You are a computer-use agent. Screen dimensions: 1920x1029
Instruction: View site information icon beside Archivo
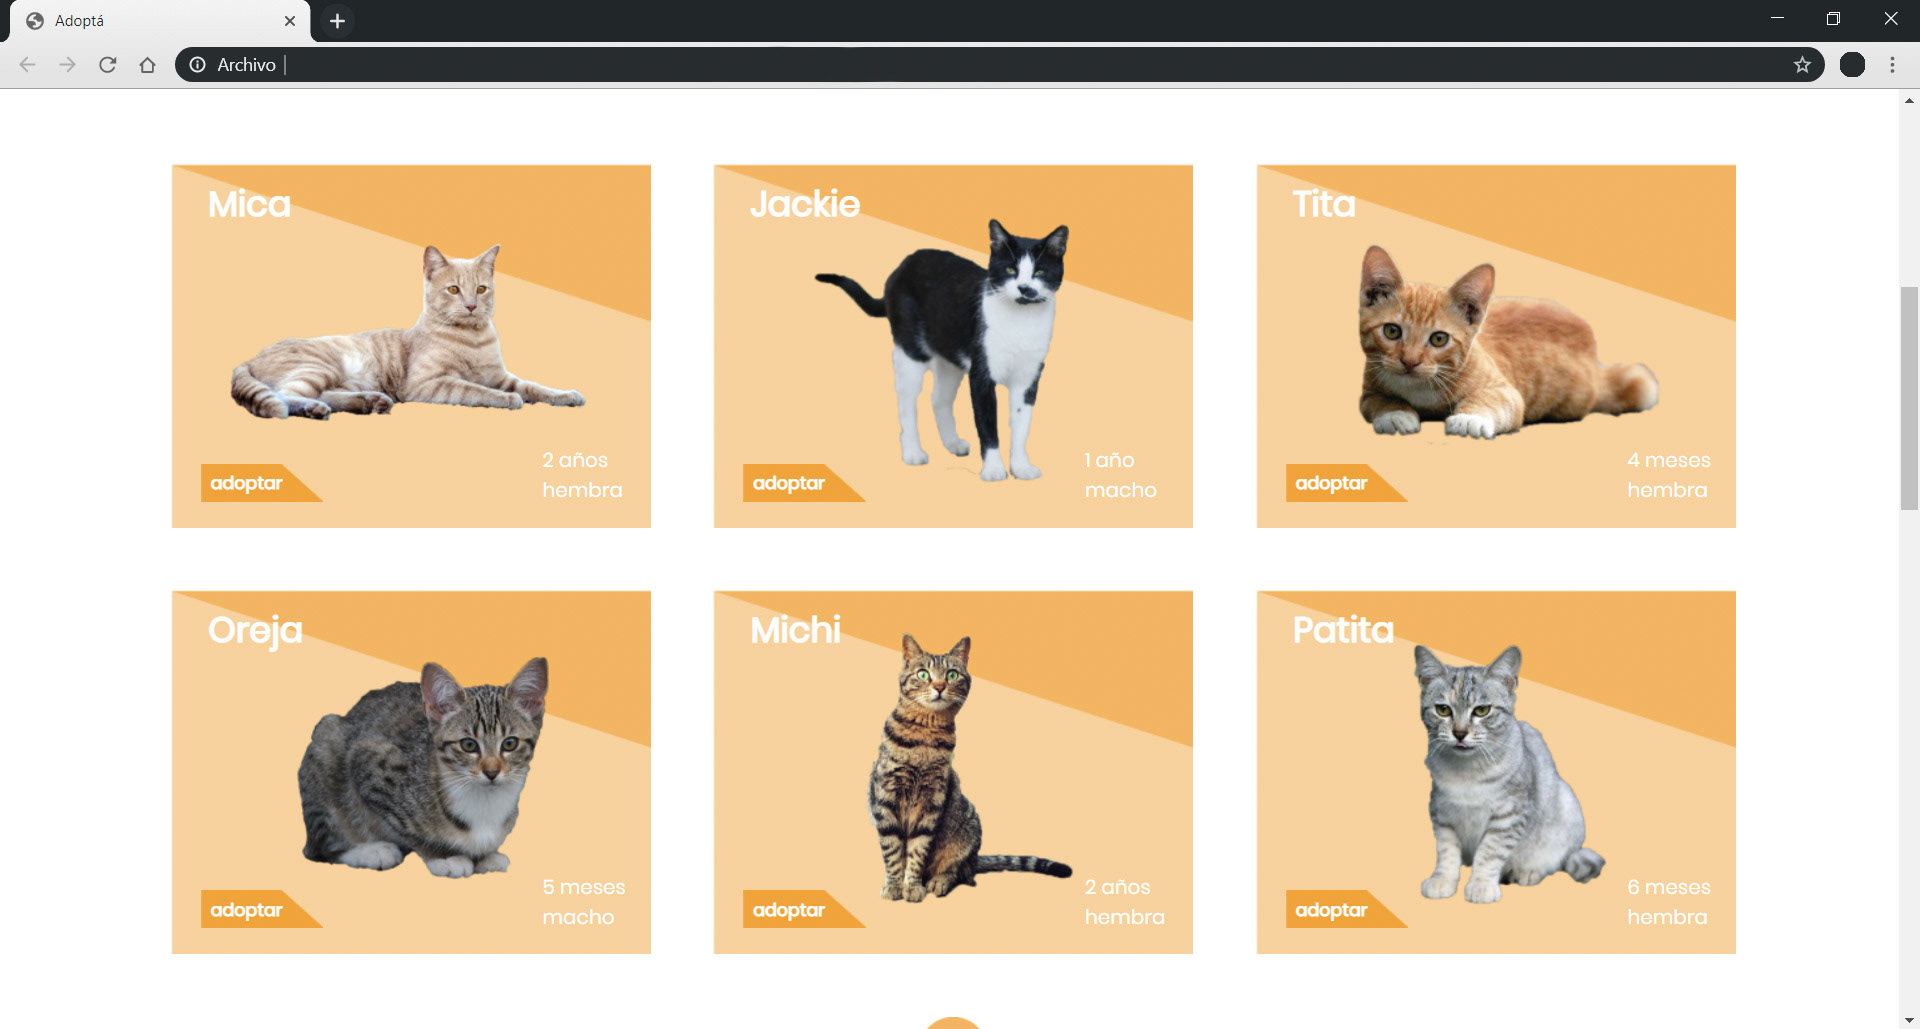[x=198, y=65]
